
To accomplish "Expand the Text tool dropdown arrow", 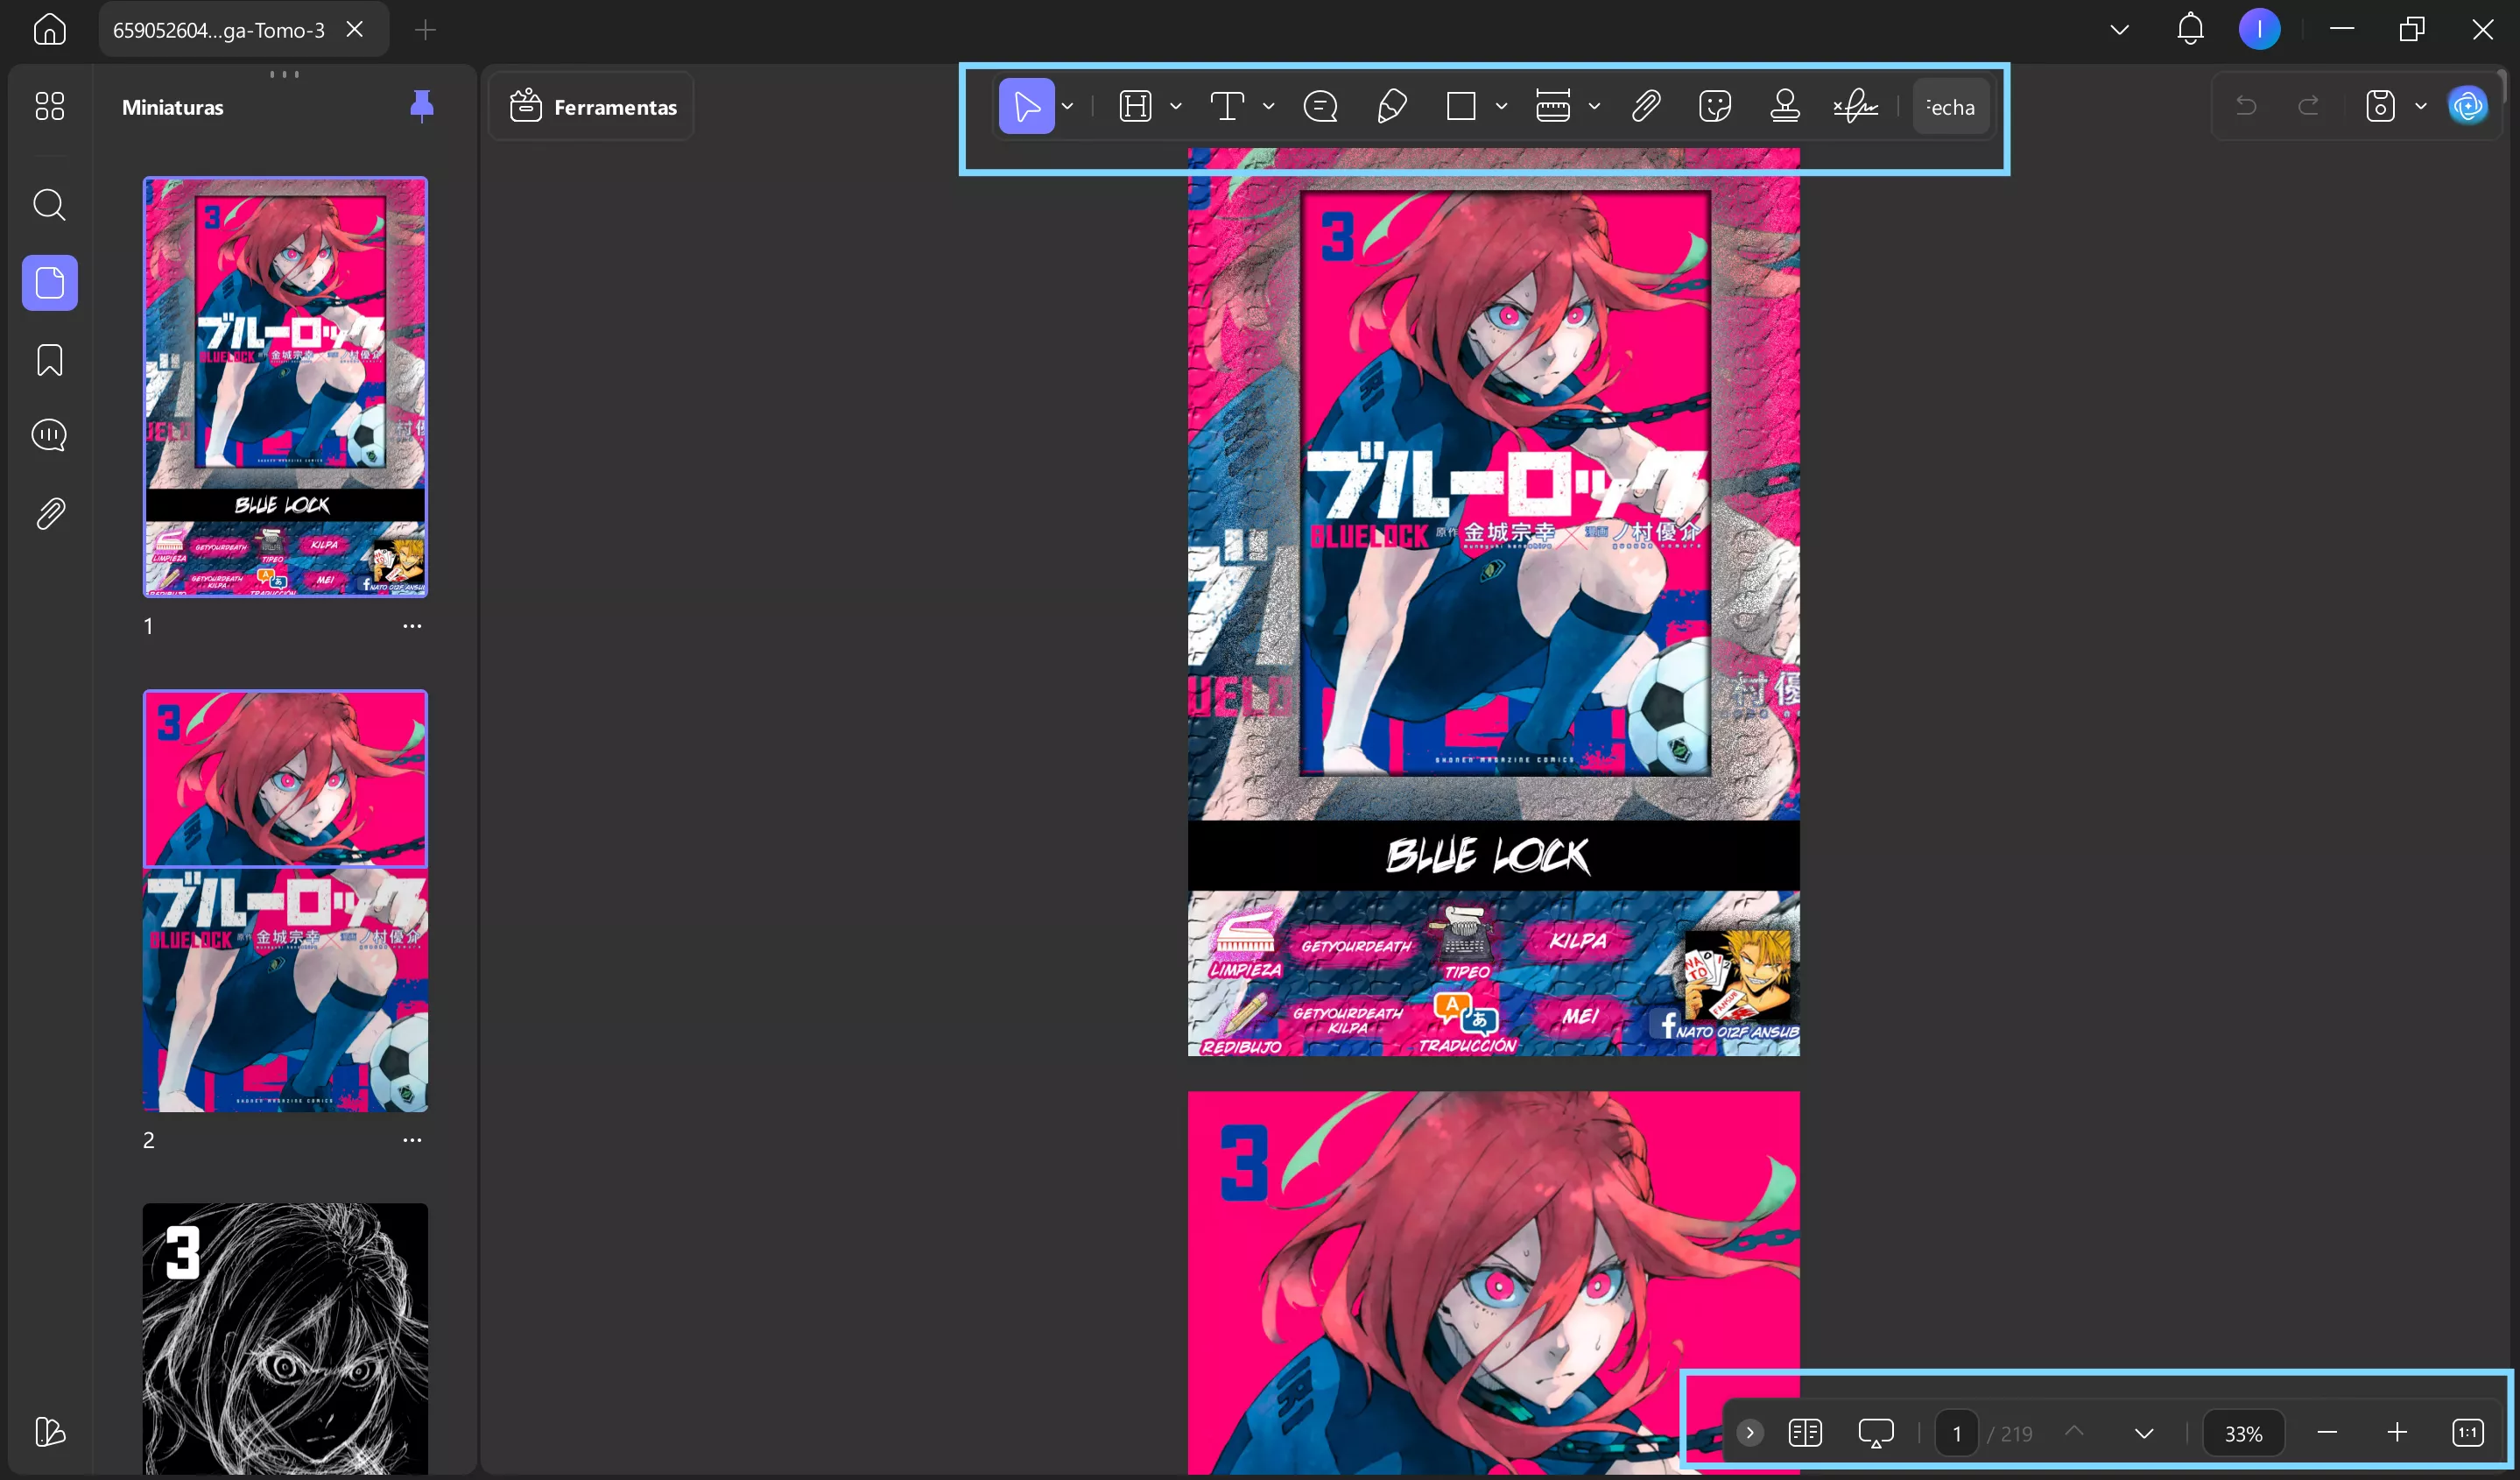I will 1268,106.
